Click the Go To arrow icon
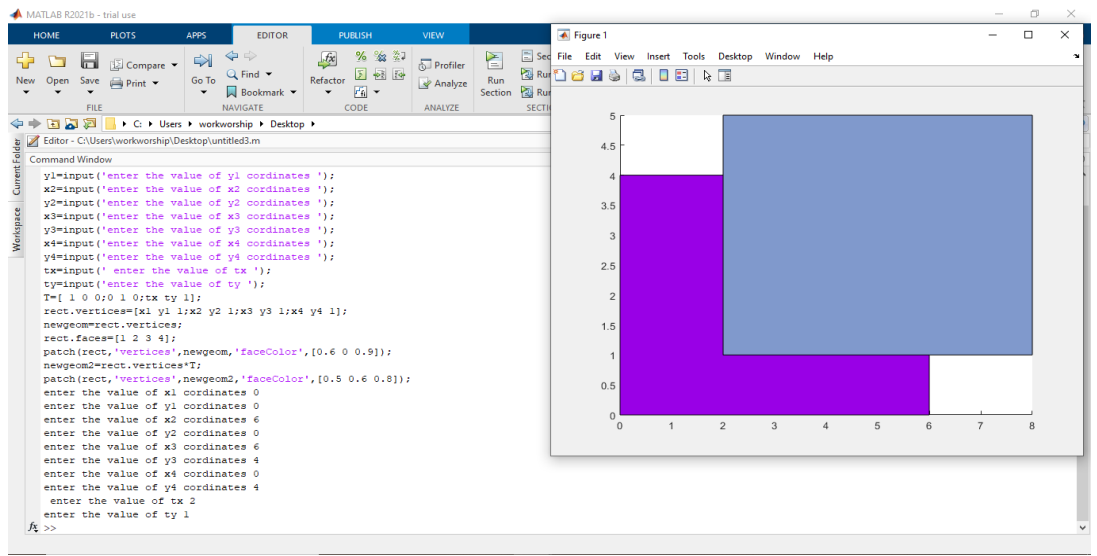This screenshot has width=1097, height=556. (203, 61)
